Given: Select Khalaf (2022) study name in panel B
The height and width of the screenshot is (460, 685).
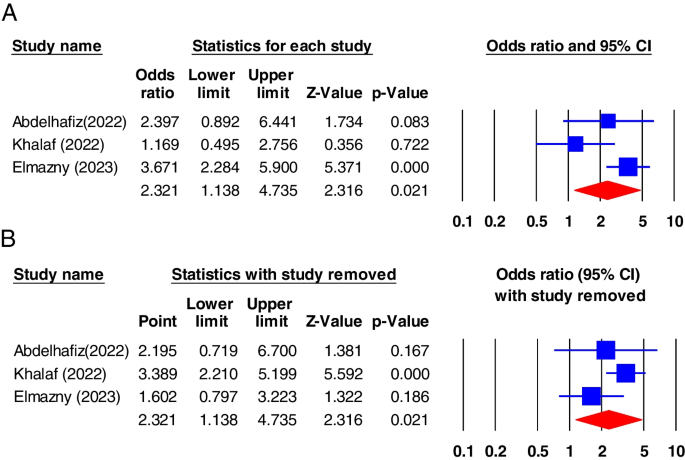Looking at the screenshot, I should pyautogui.click(x=56, y=373).
